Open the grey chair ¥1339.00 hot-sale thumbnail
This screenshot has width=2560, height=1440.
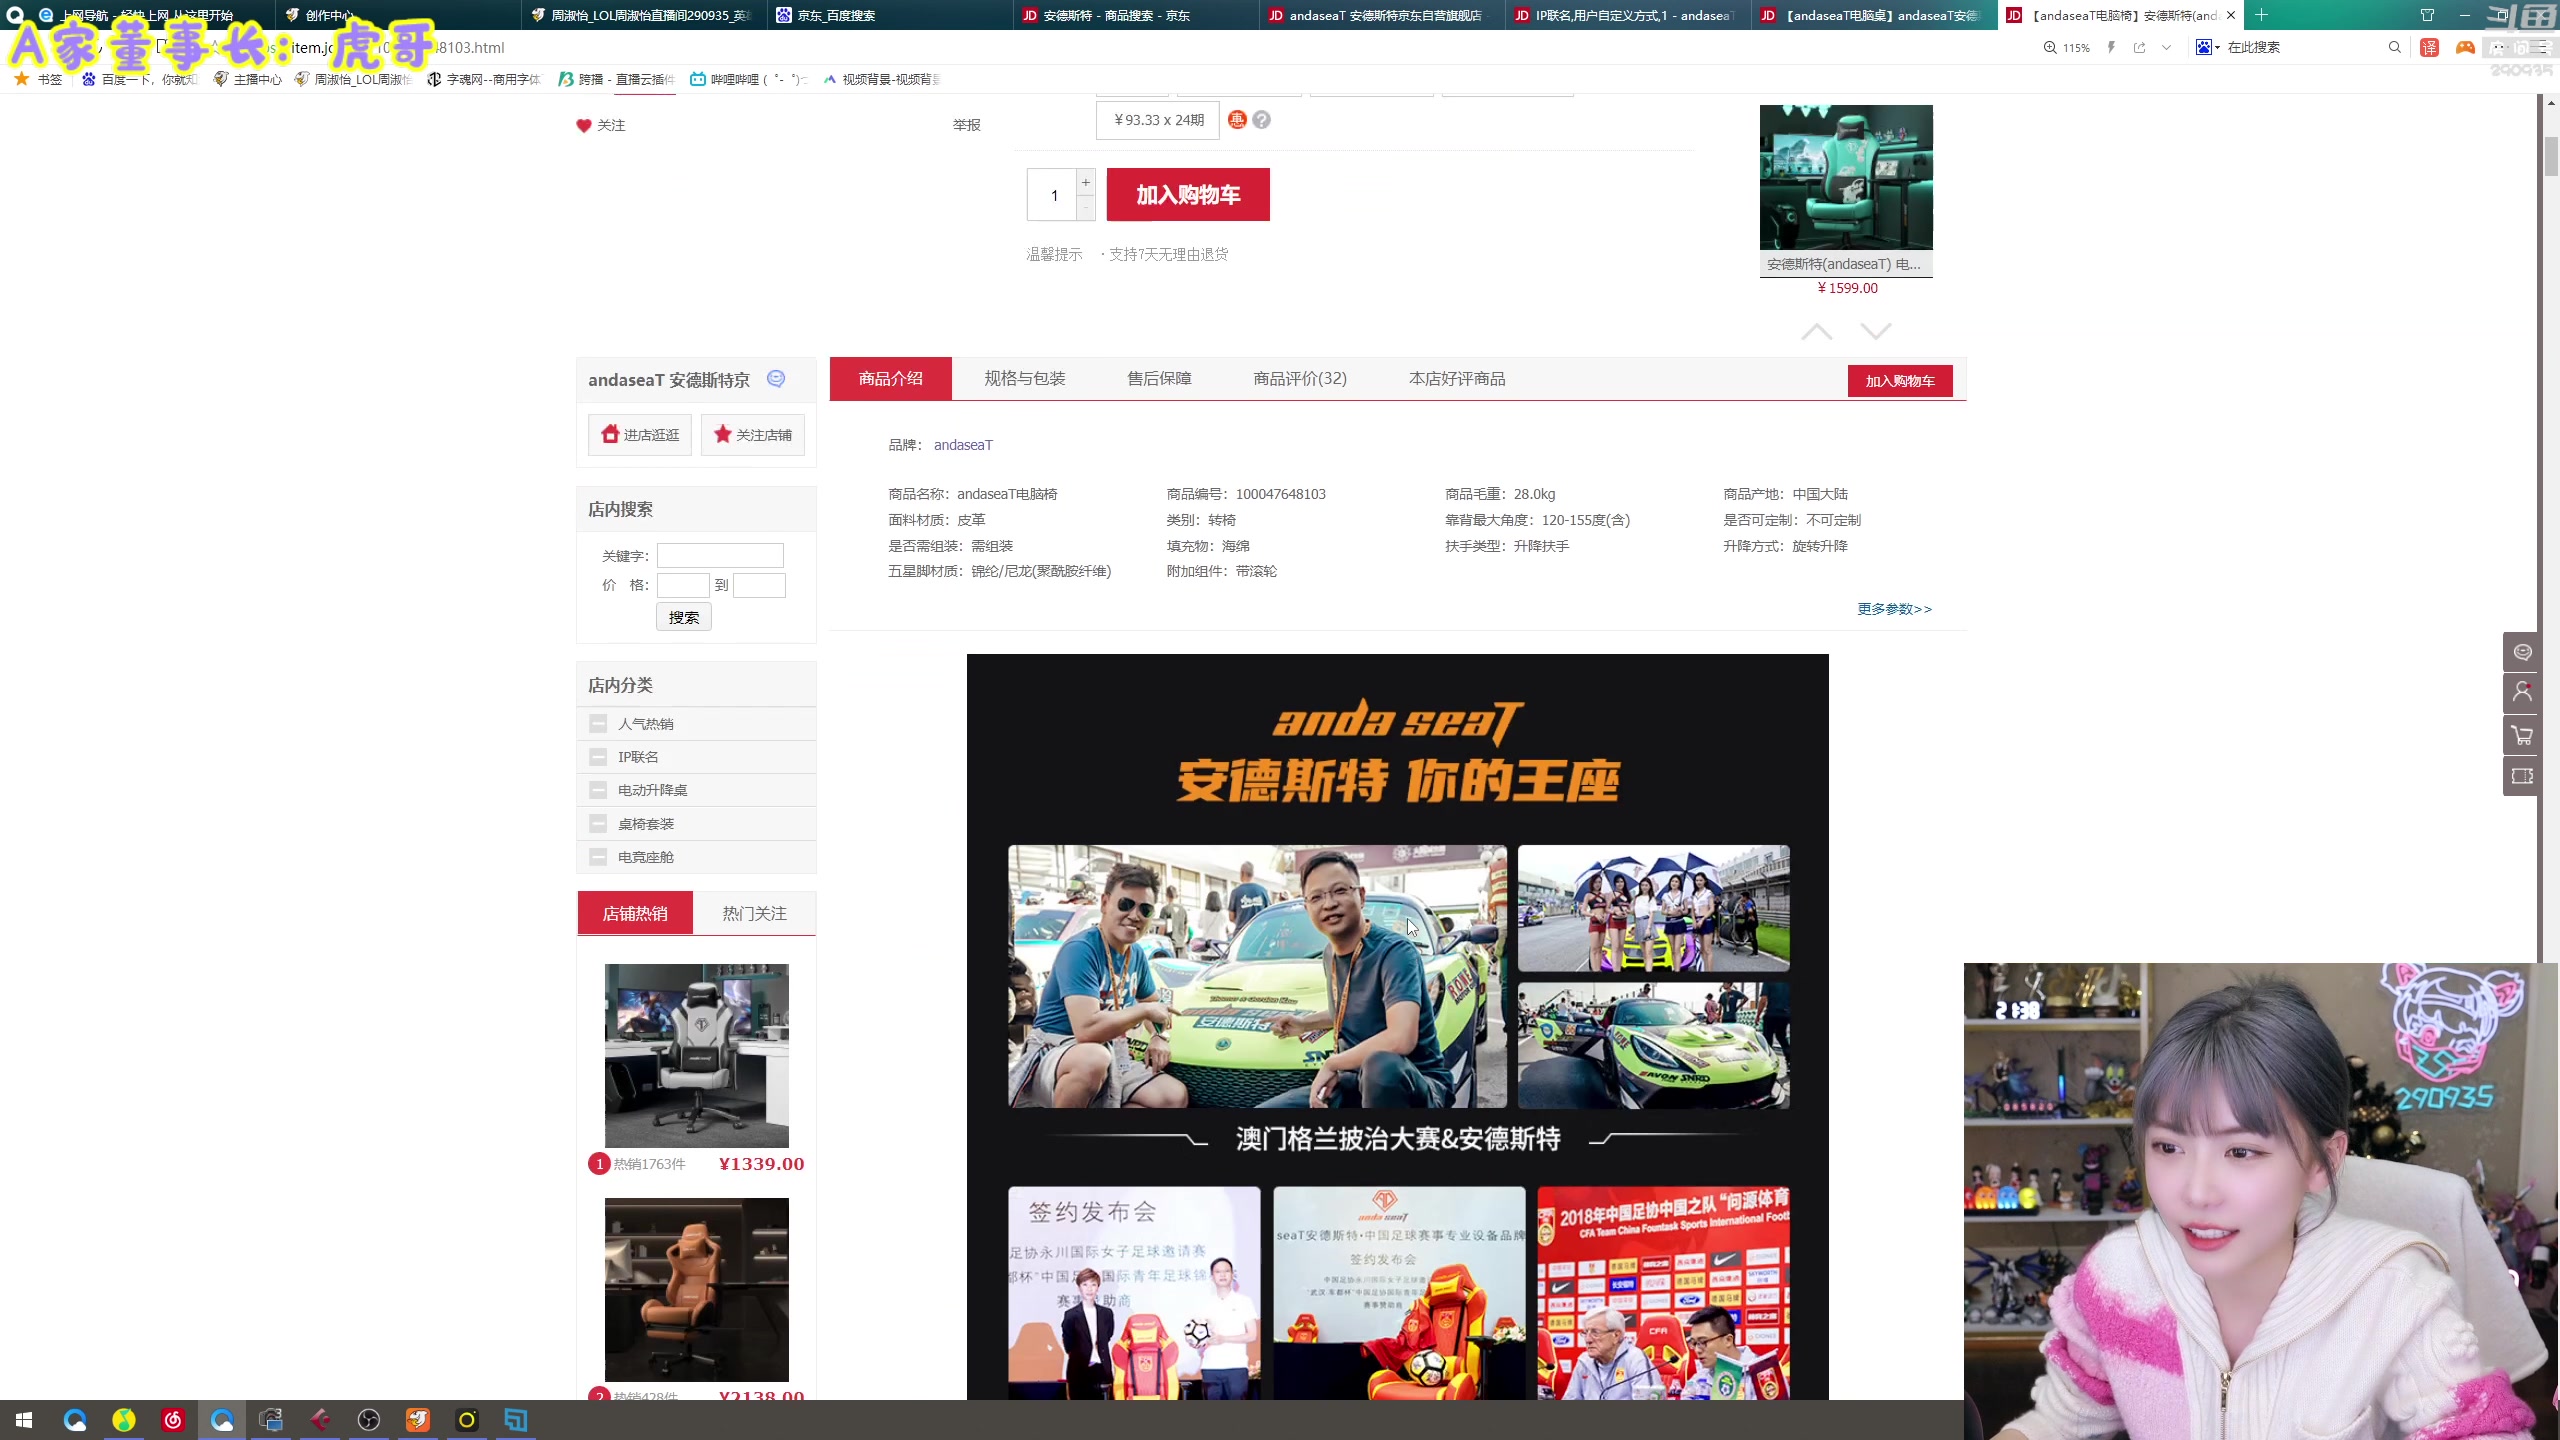(697, 1055)
